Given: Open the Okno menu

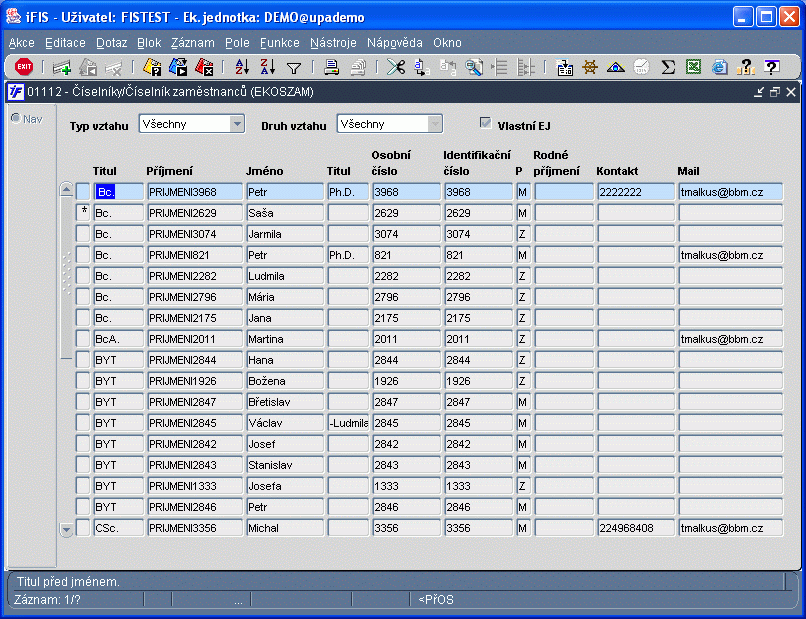Looking at the screenshot, I should coord(447,43).
